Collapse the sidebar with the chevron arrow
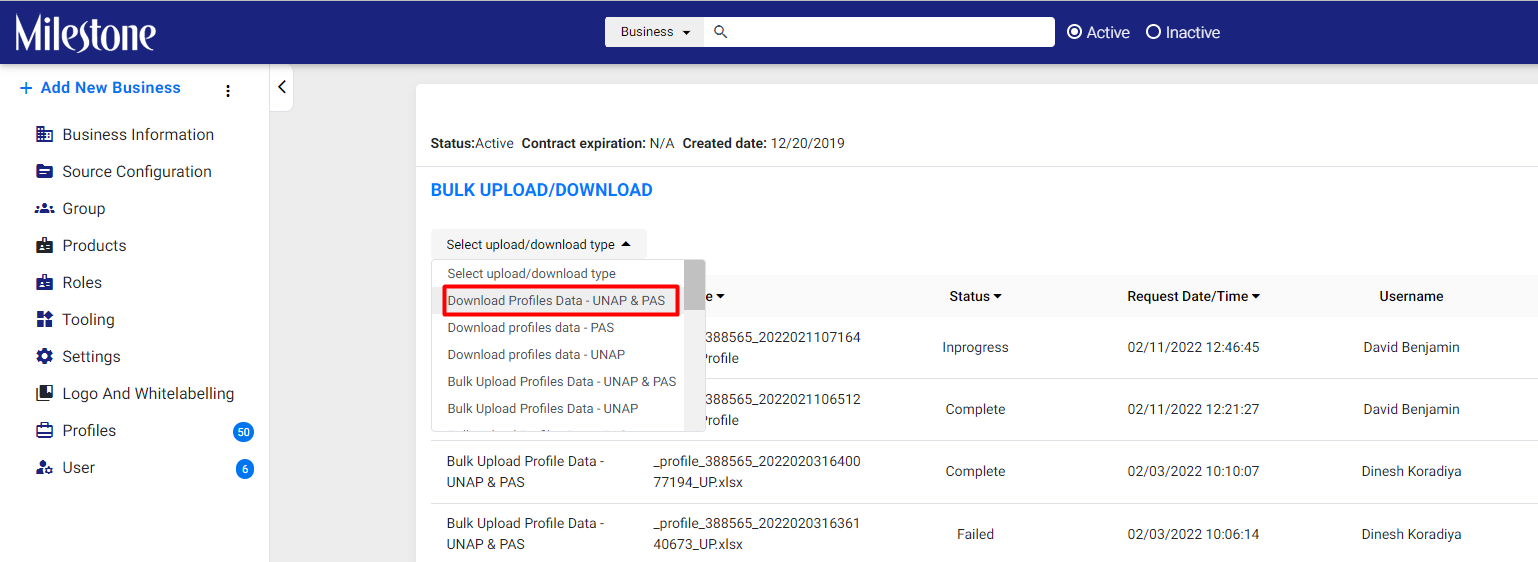1538x562 pixels. tap(282, 87)
